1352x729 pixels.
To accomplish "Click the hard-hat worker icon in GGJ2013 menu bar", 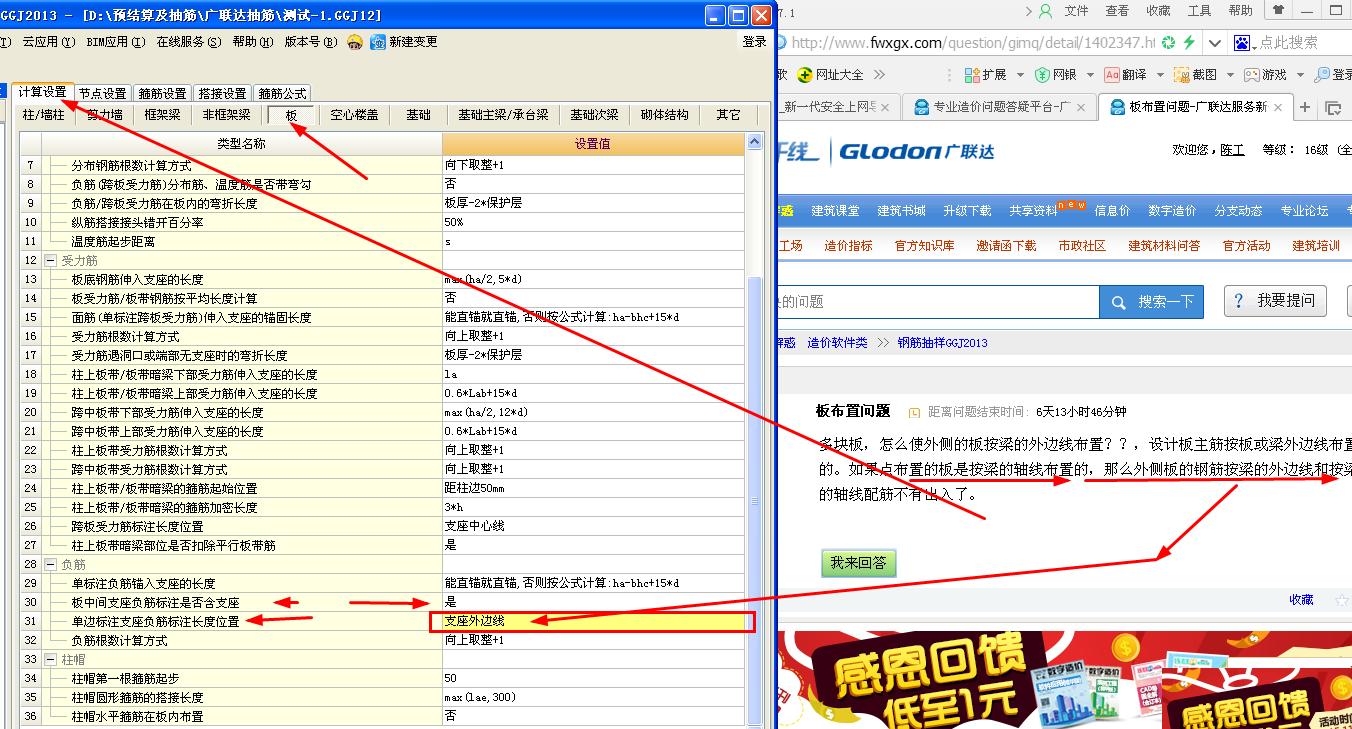I will click(355, 42).
